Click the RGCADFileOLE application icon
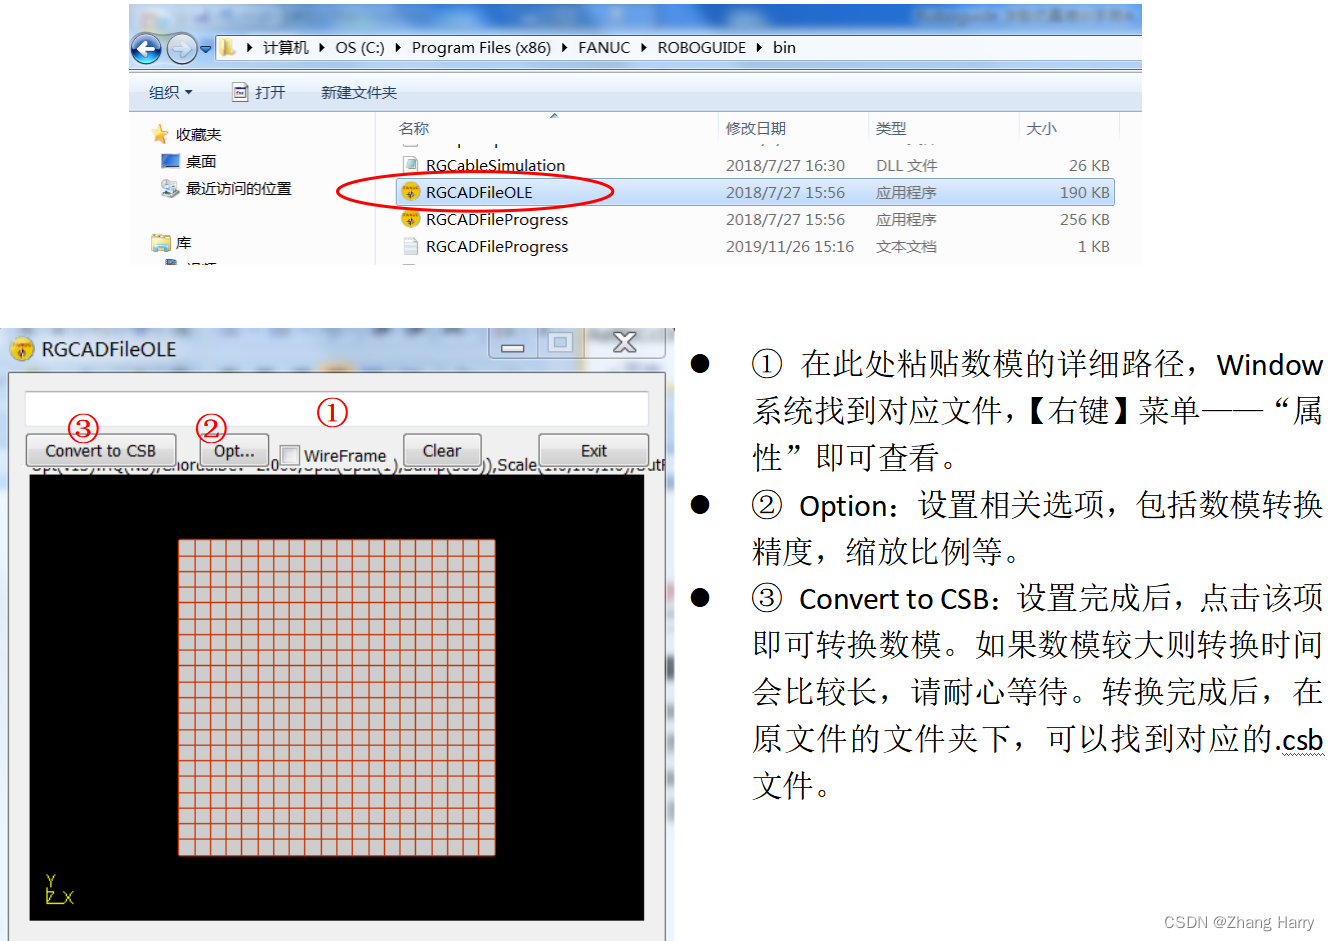This screenshot has height=941, width=1330. (410, 192)
